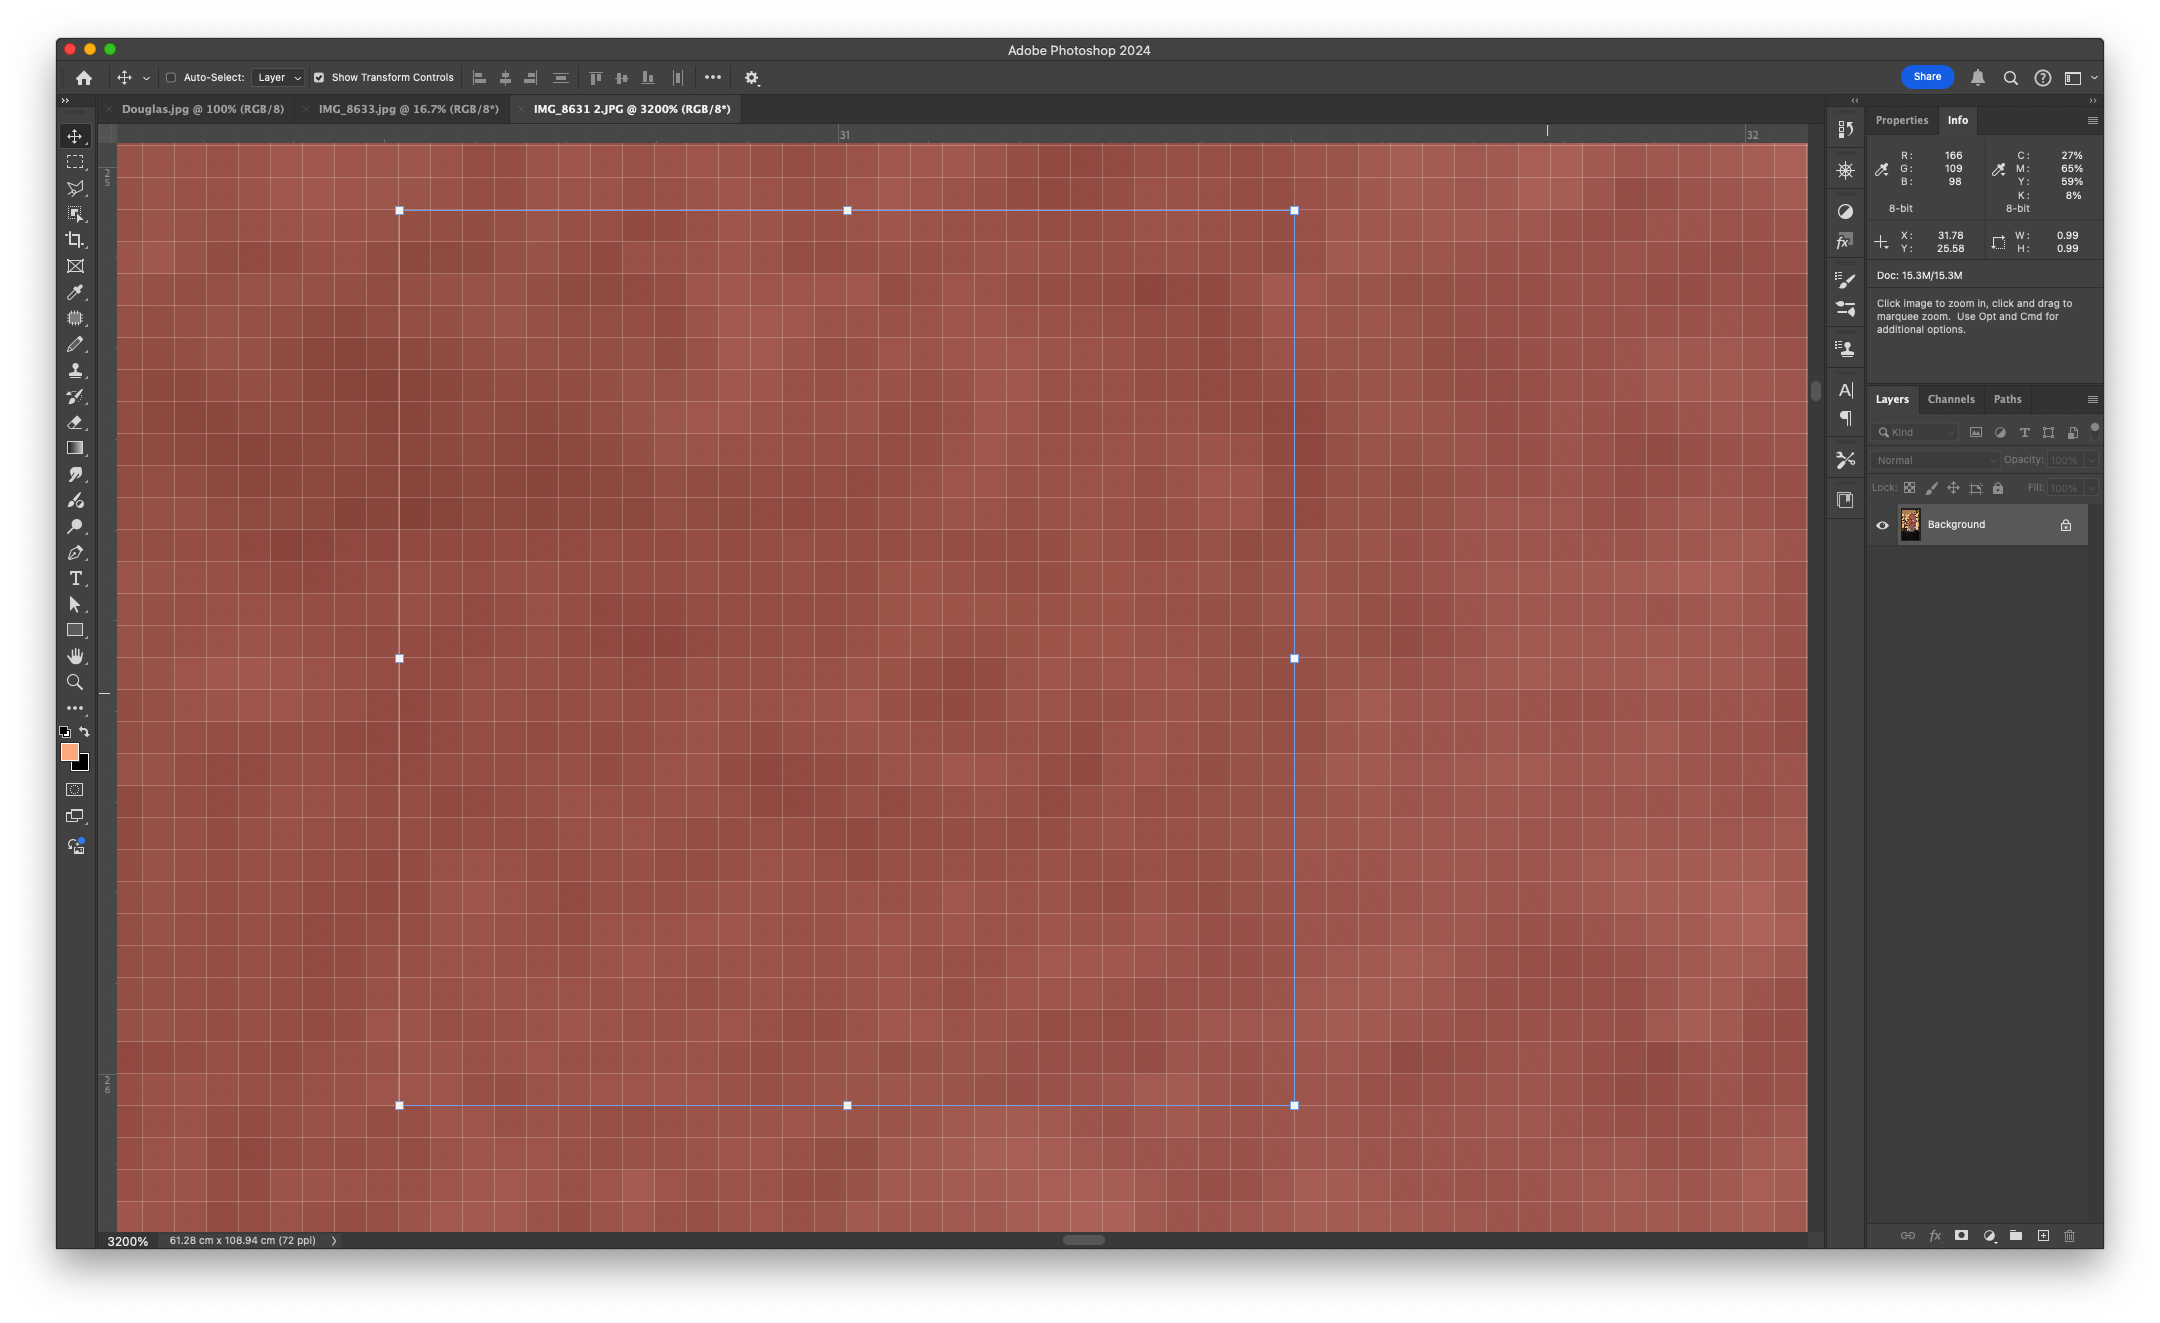This screenshot has height=1323, width=2160.
Task: Switch to the Channels tab
Action: click(x=1950, y=399)
